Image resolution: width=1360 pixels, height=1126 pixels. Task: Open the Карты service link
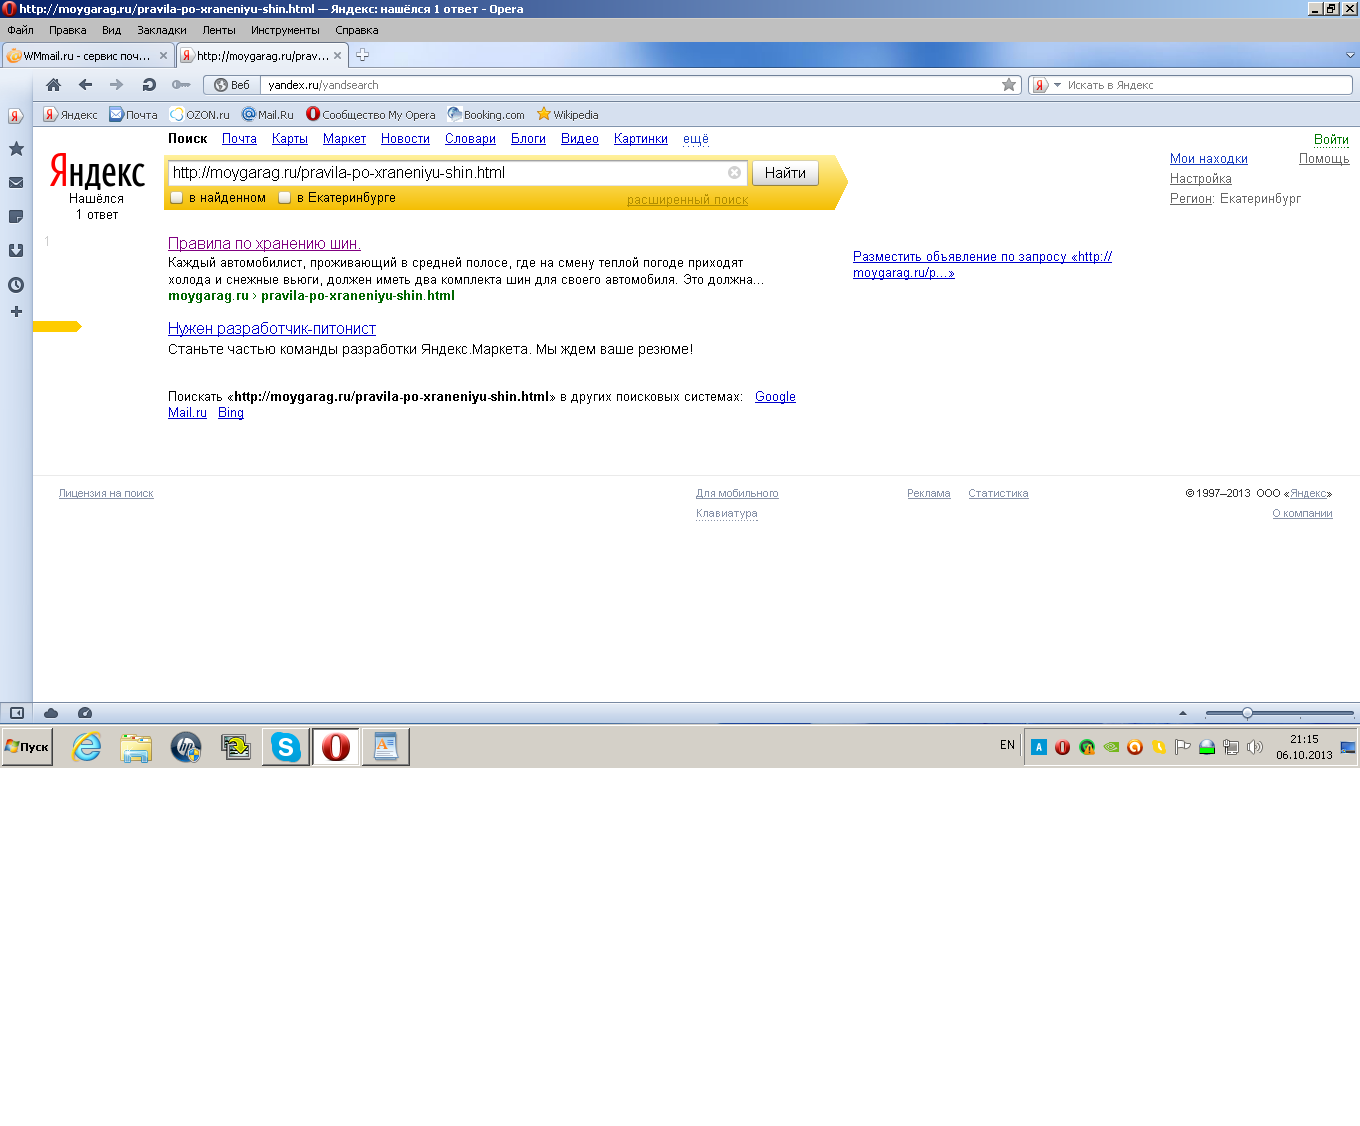(x=290, y=139)
